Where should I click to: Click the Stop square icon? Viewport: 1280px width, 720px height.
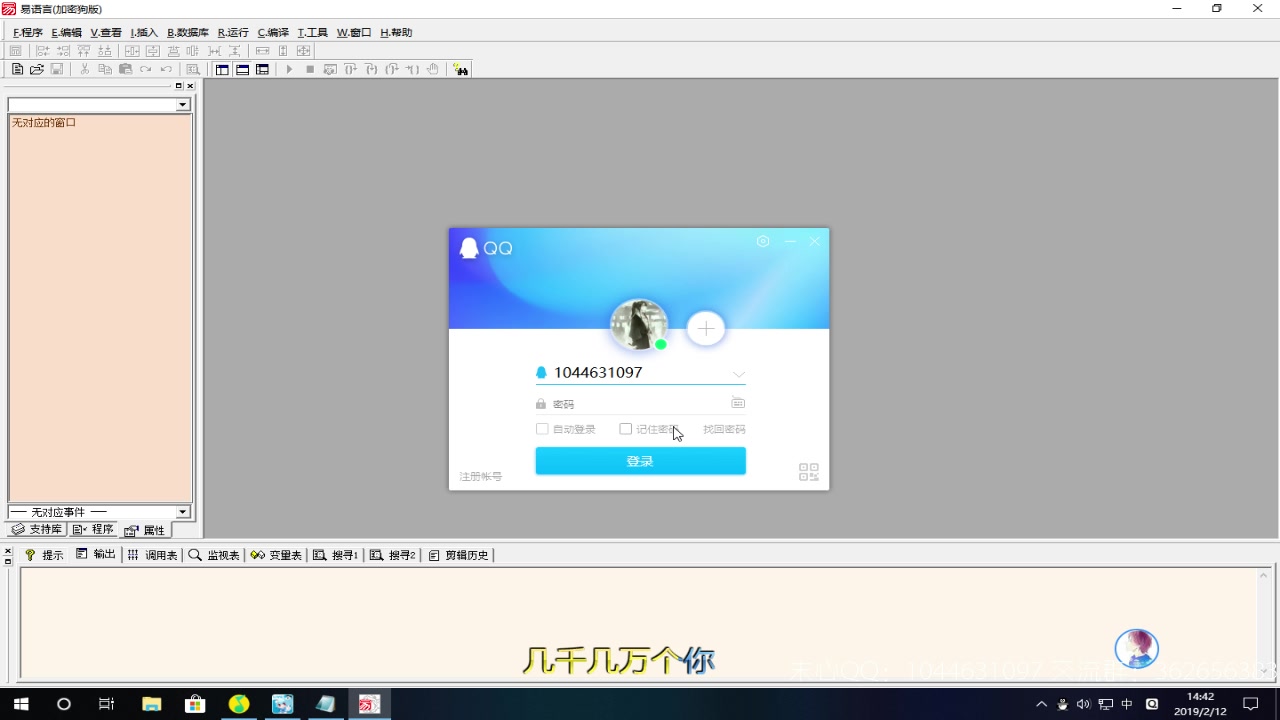310,69
